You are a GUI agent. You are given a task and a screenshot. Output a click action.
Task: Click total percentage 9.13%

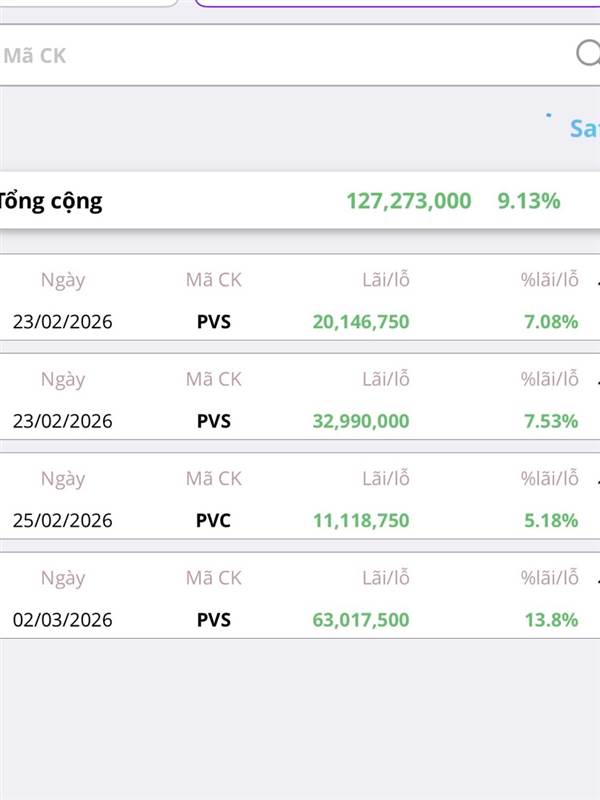click(528, 201)
